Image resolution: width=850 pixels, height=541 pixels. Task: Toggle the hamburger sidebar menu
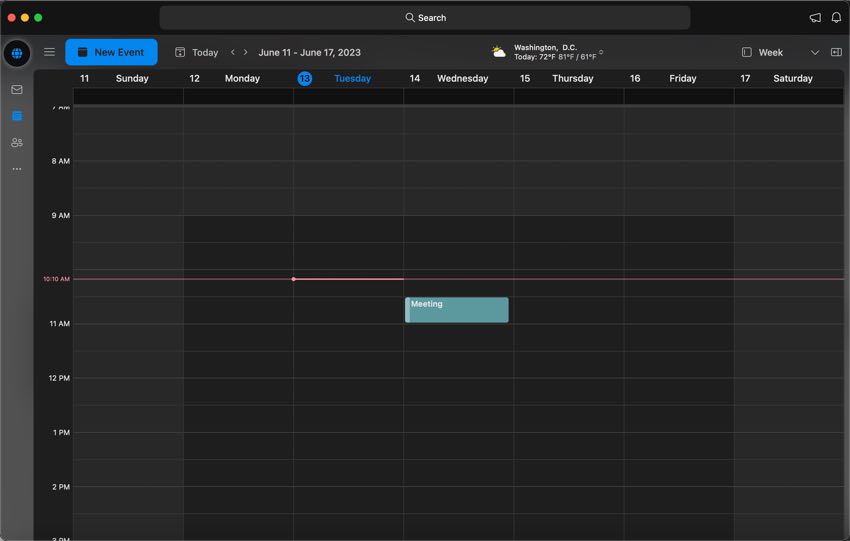[x=49, y=52]
